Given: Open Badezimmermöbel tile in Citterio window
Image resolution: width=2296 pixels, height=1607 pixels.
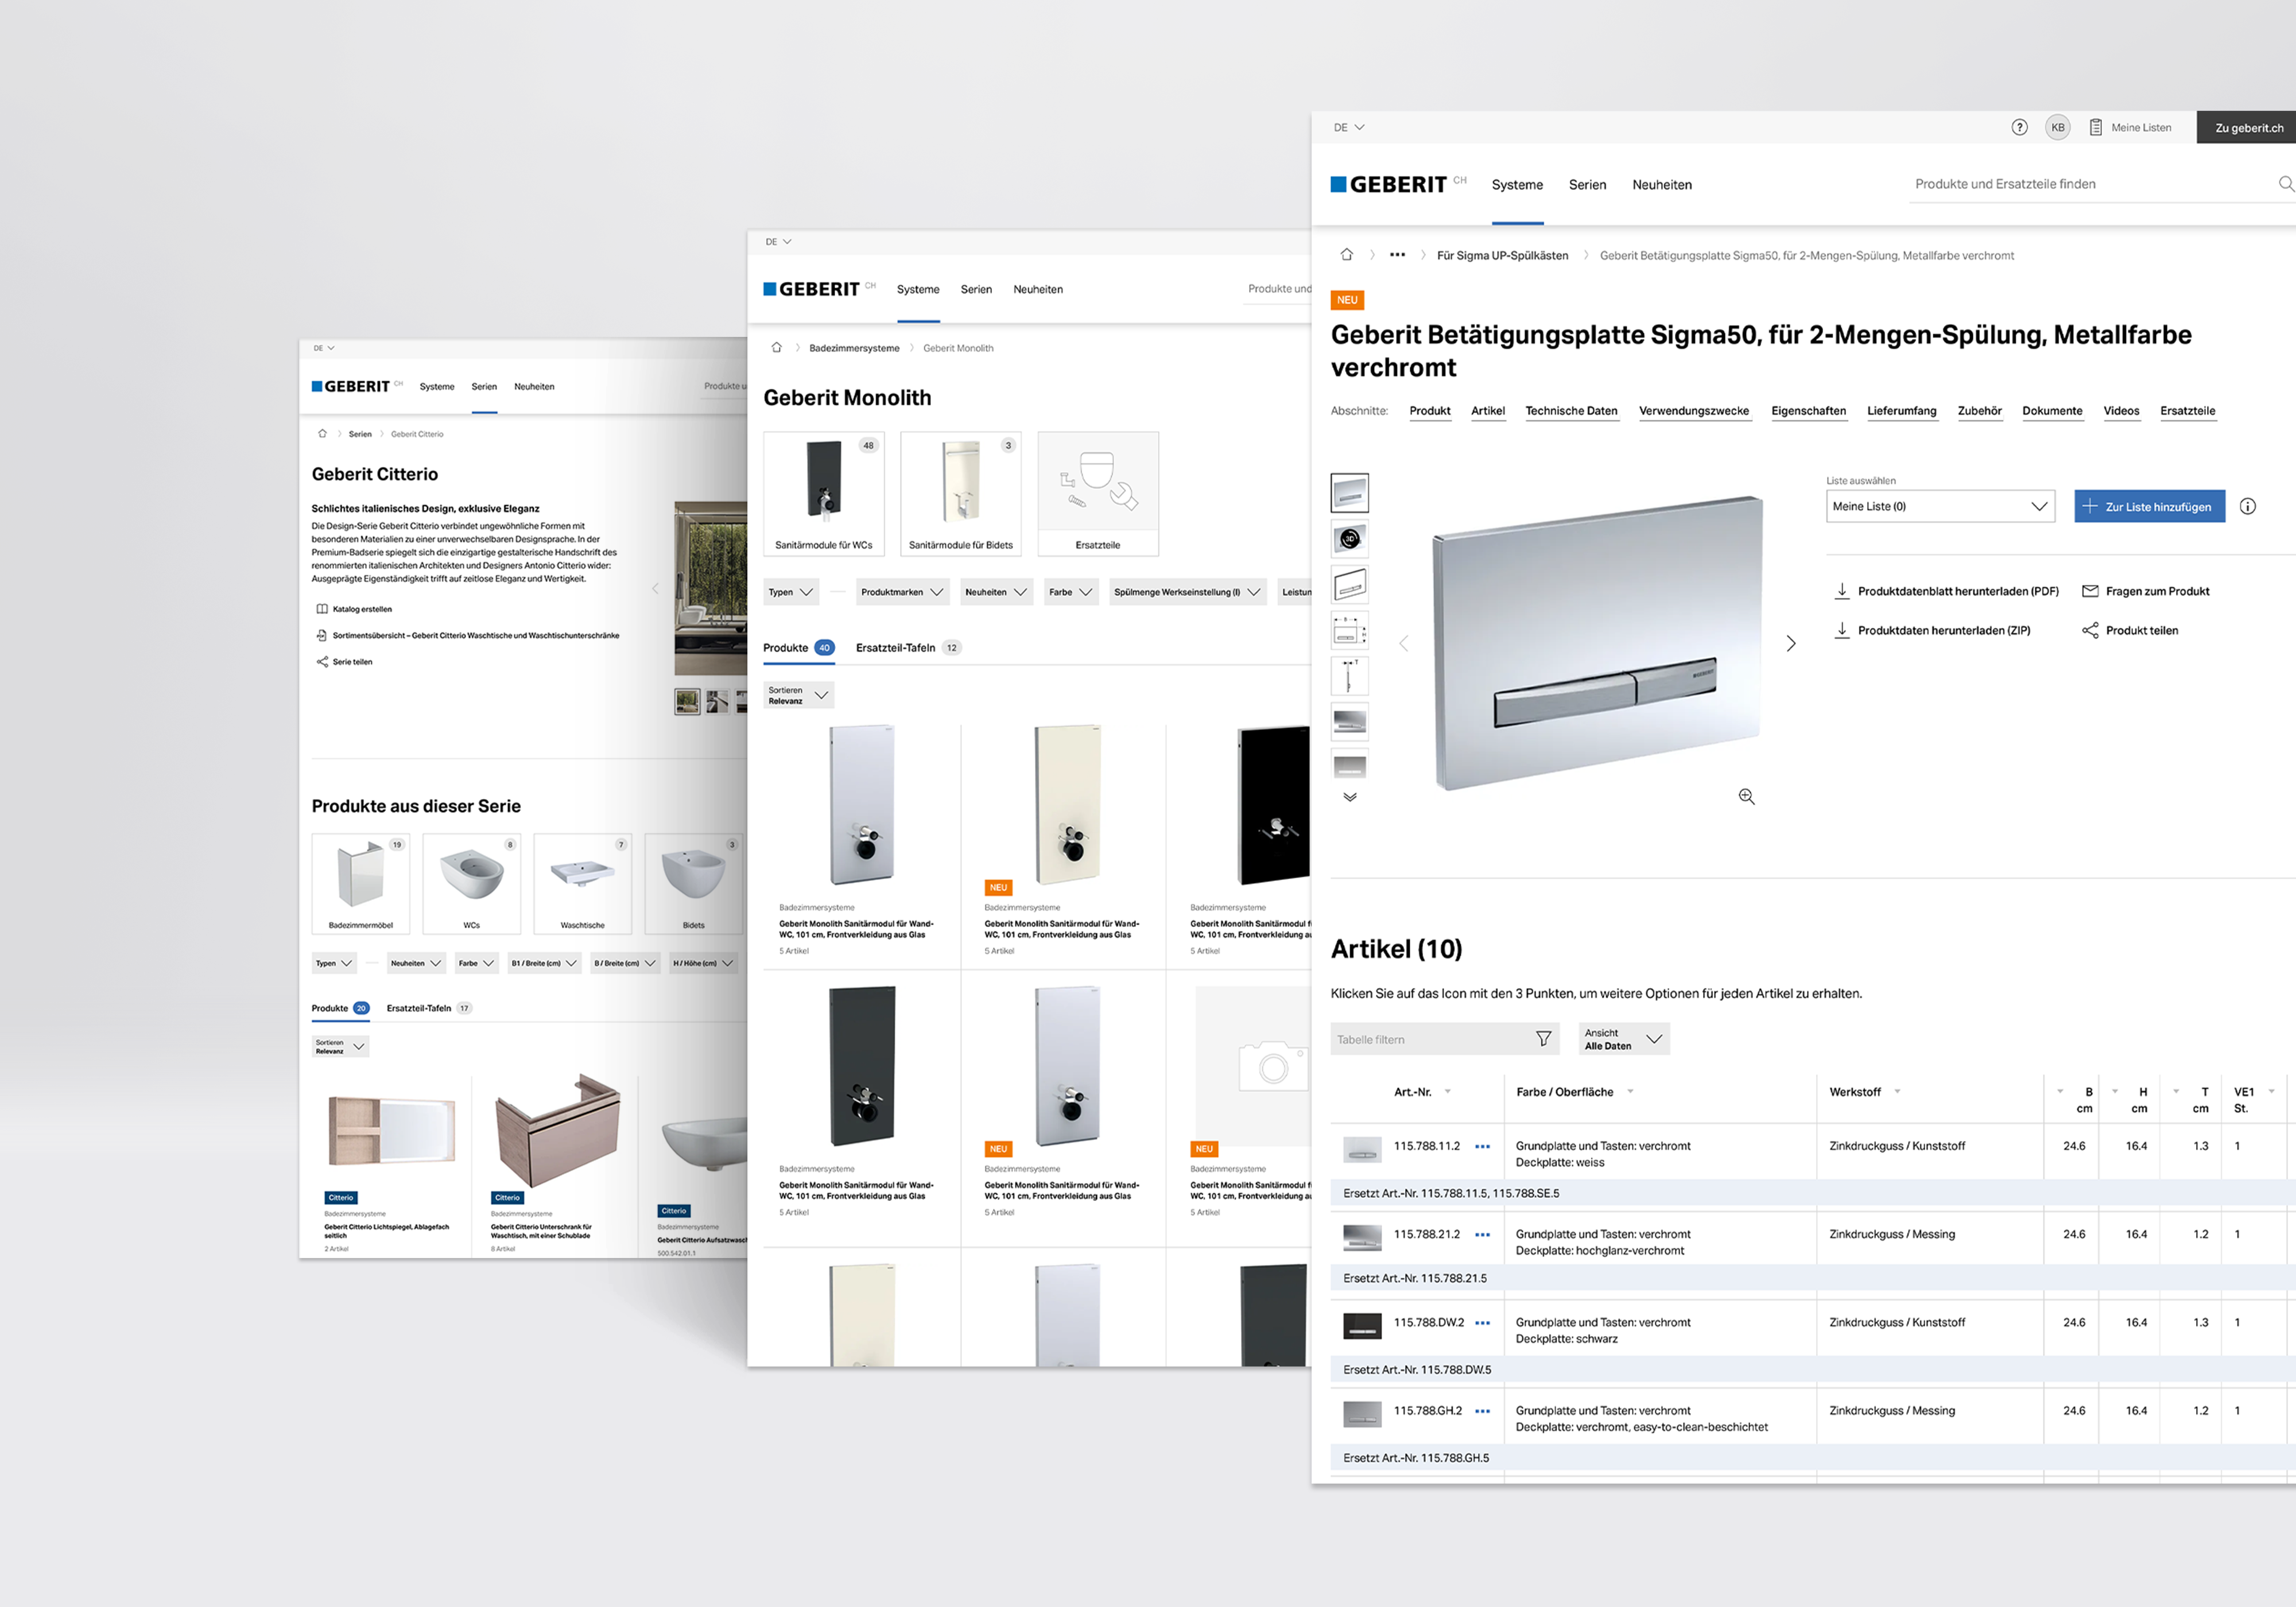Looking at the screenshot, I should pos(360,884).
